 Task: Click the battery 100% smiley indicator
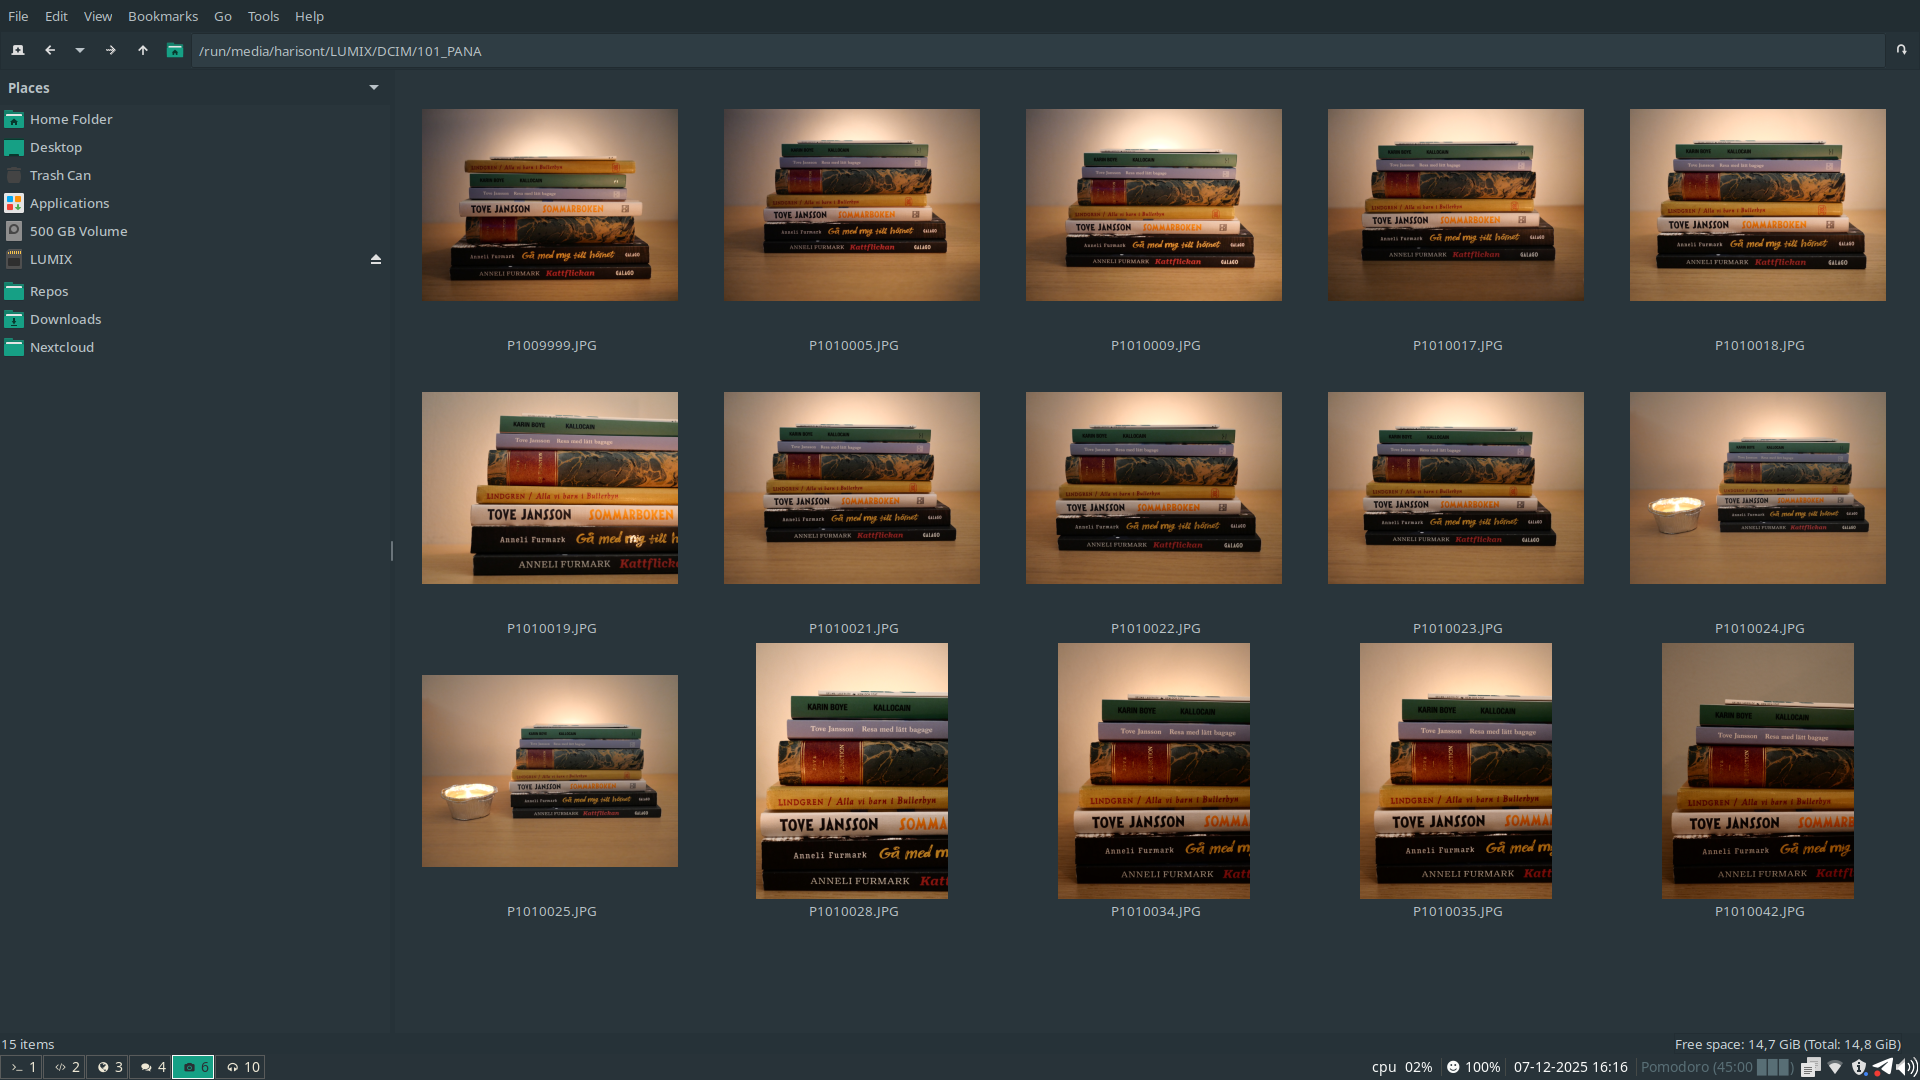point(1473,1067)
